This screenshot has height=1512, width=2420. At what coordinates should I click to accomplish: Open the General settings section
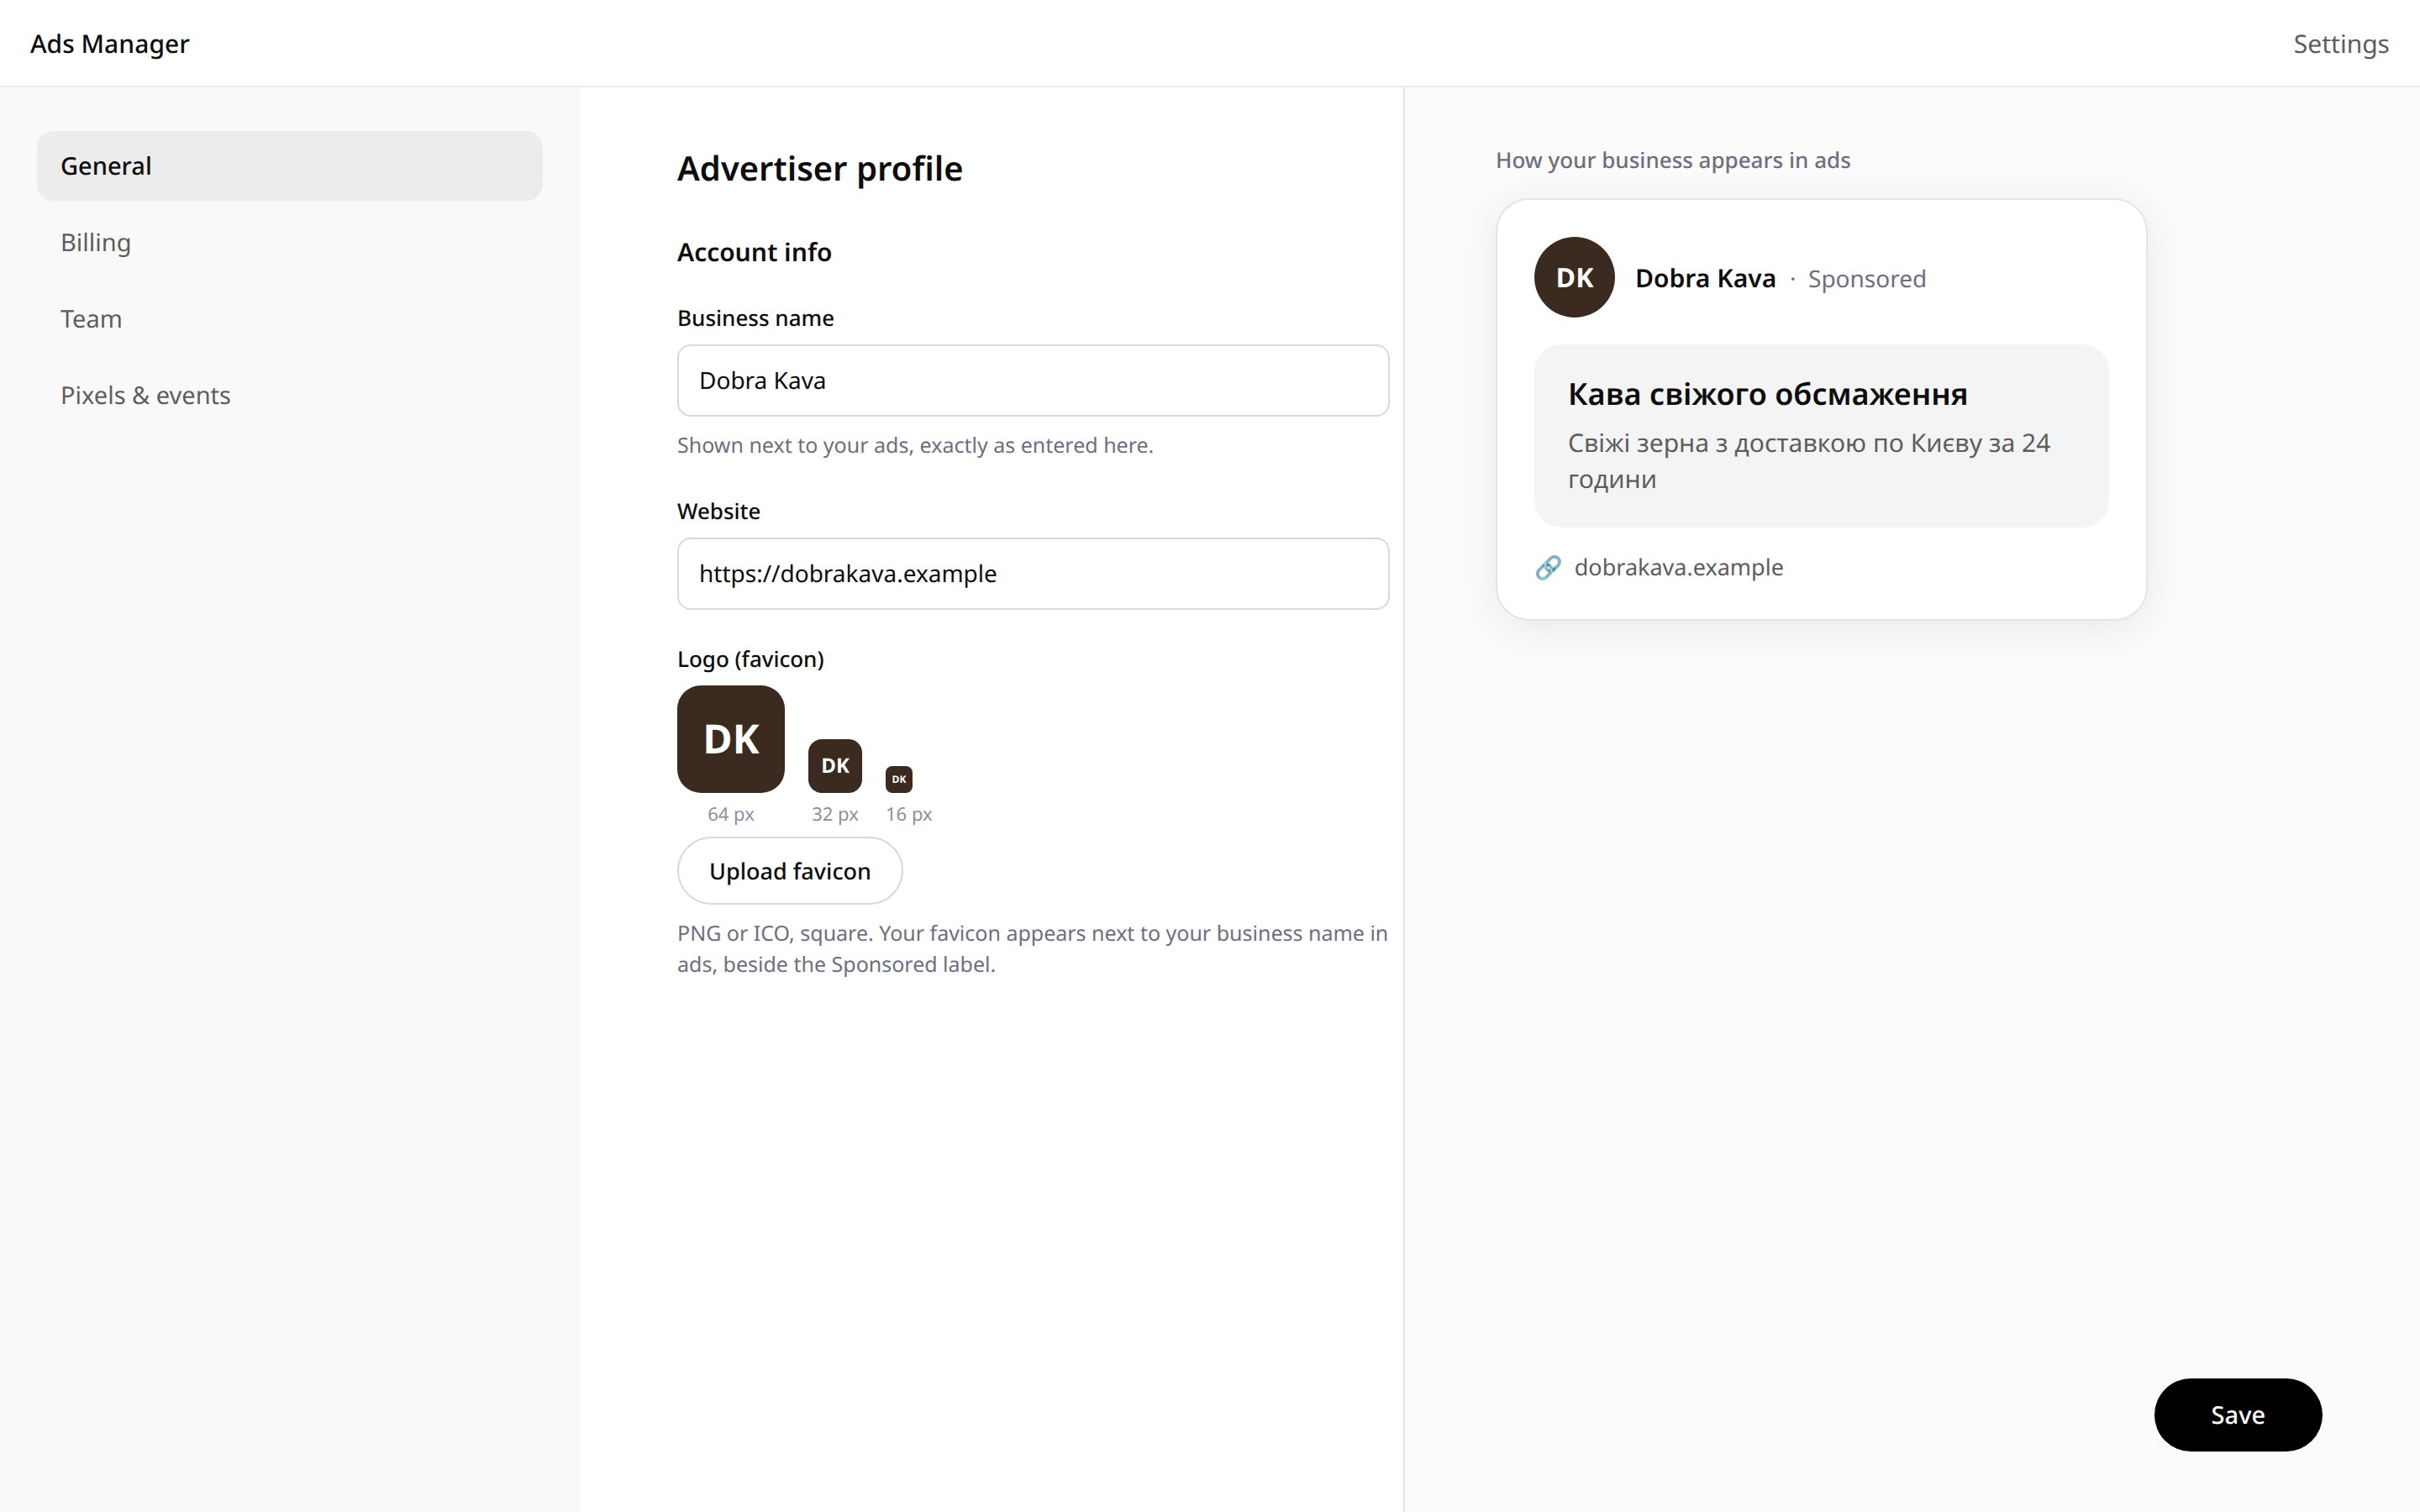[x=289, y=166]
